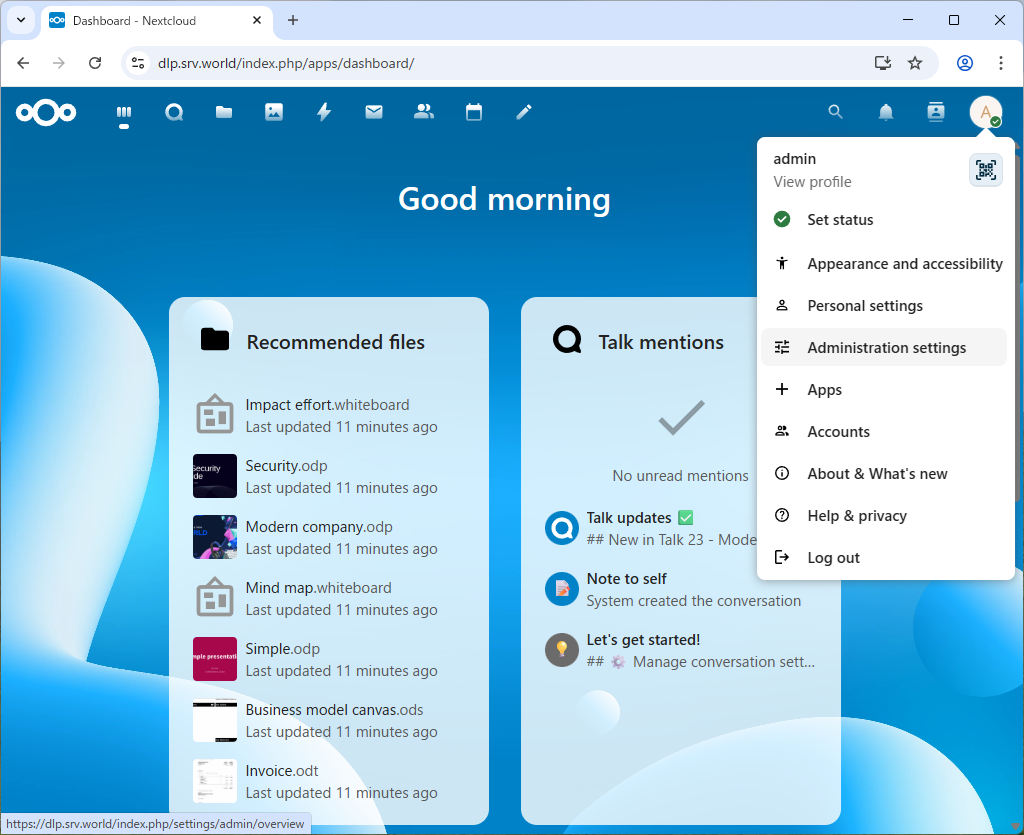Open Note to self conversation

tap(681, 590)
